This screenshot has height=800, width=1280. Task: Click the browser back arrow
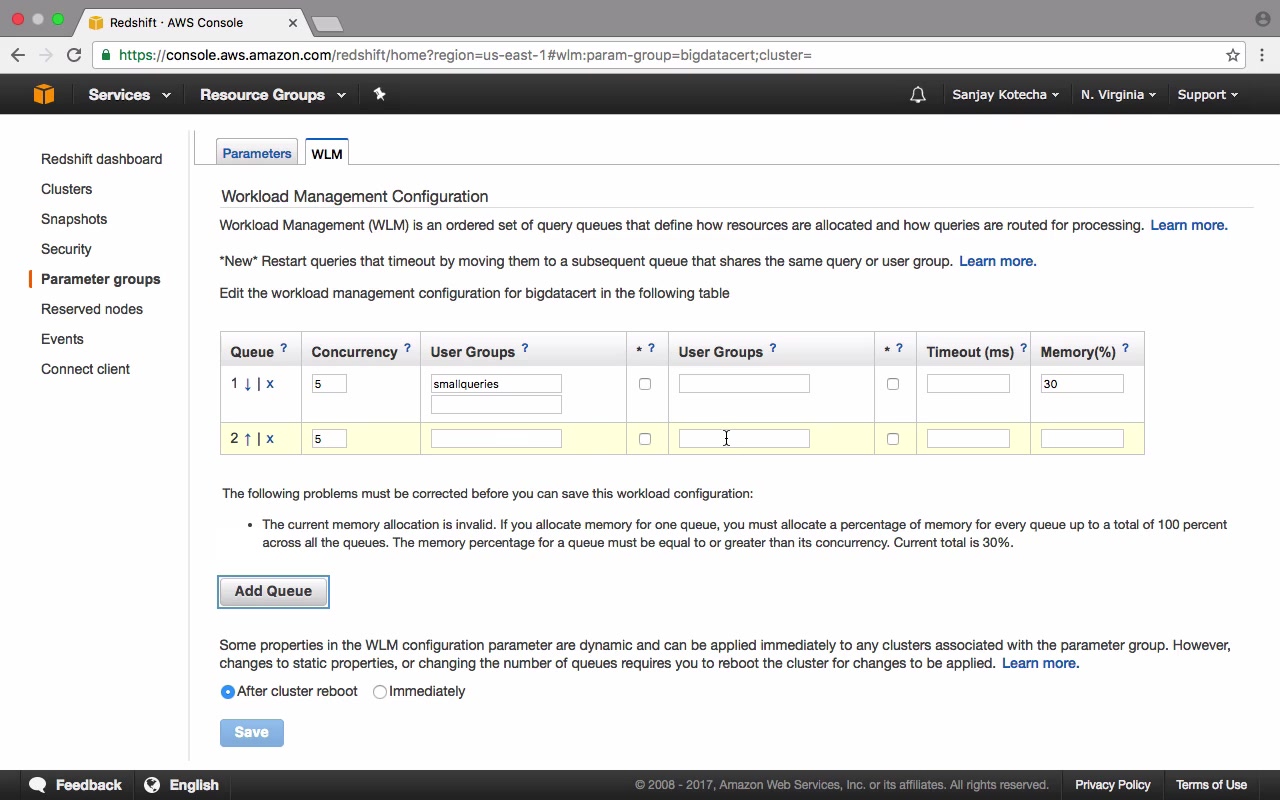(x=18, y=55)
